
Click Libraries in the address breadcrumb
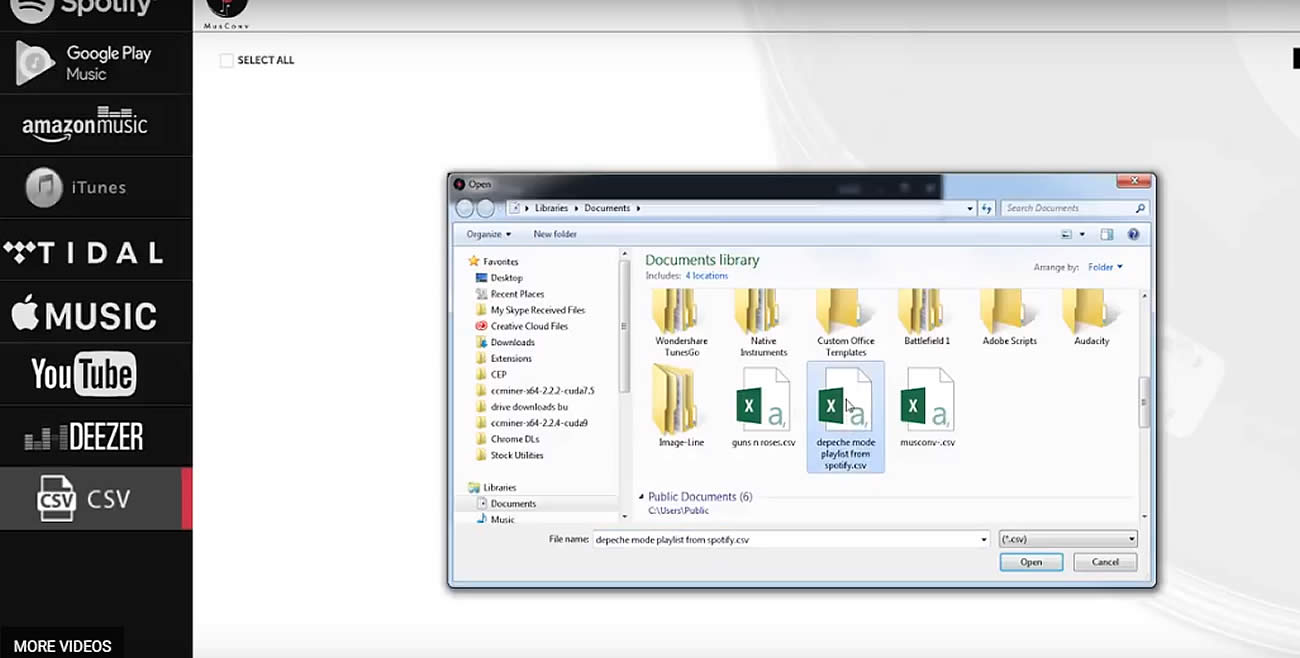pyautogui.click(x=551, y=208)
